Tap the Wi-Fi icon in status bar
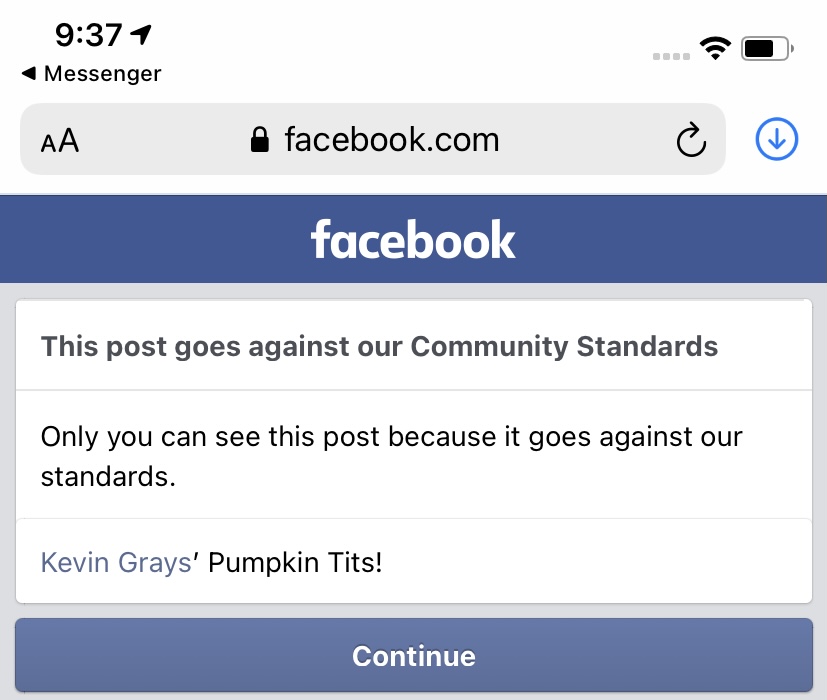Image resolution: width=827 pixels, height=700 pixels. 716,47
